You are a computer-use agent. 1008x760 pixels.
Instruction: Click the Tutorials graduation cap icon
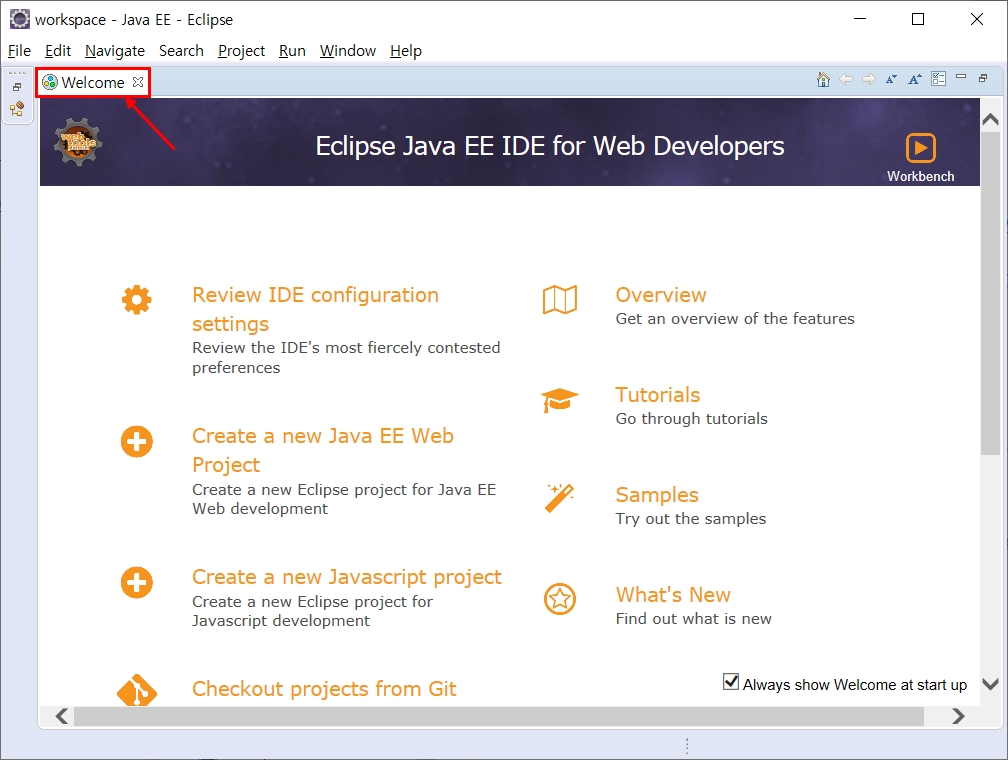point(560,400)
